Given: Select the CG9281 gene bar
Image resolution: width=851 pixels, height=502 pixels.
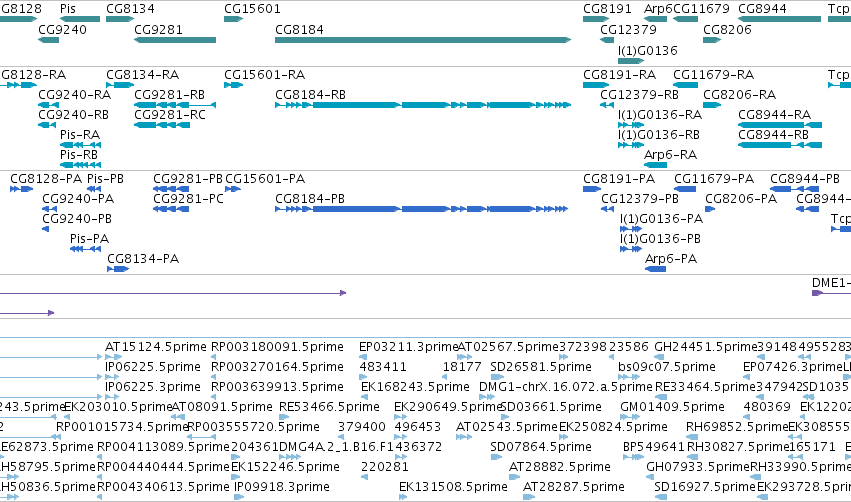Looking at the screenshot, I should pyautogui.click(x=175, y=40).
